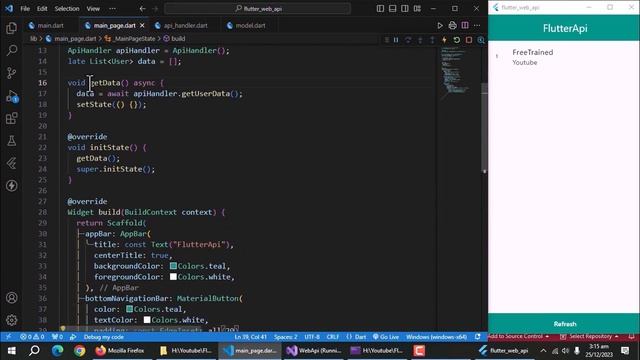The height and width of the screenshot is (360, 640).
Task: Open Microsoft Edge from taskbar
Action: tap(57, 351)
